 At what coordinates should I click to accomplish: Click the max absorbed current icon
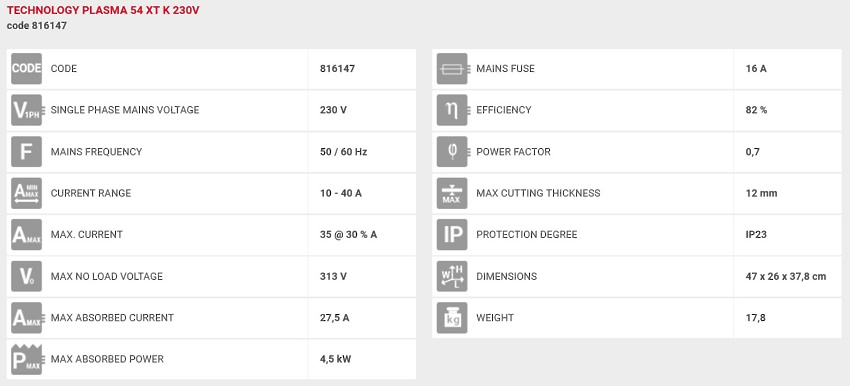(x=27, y=318)
